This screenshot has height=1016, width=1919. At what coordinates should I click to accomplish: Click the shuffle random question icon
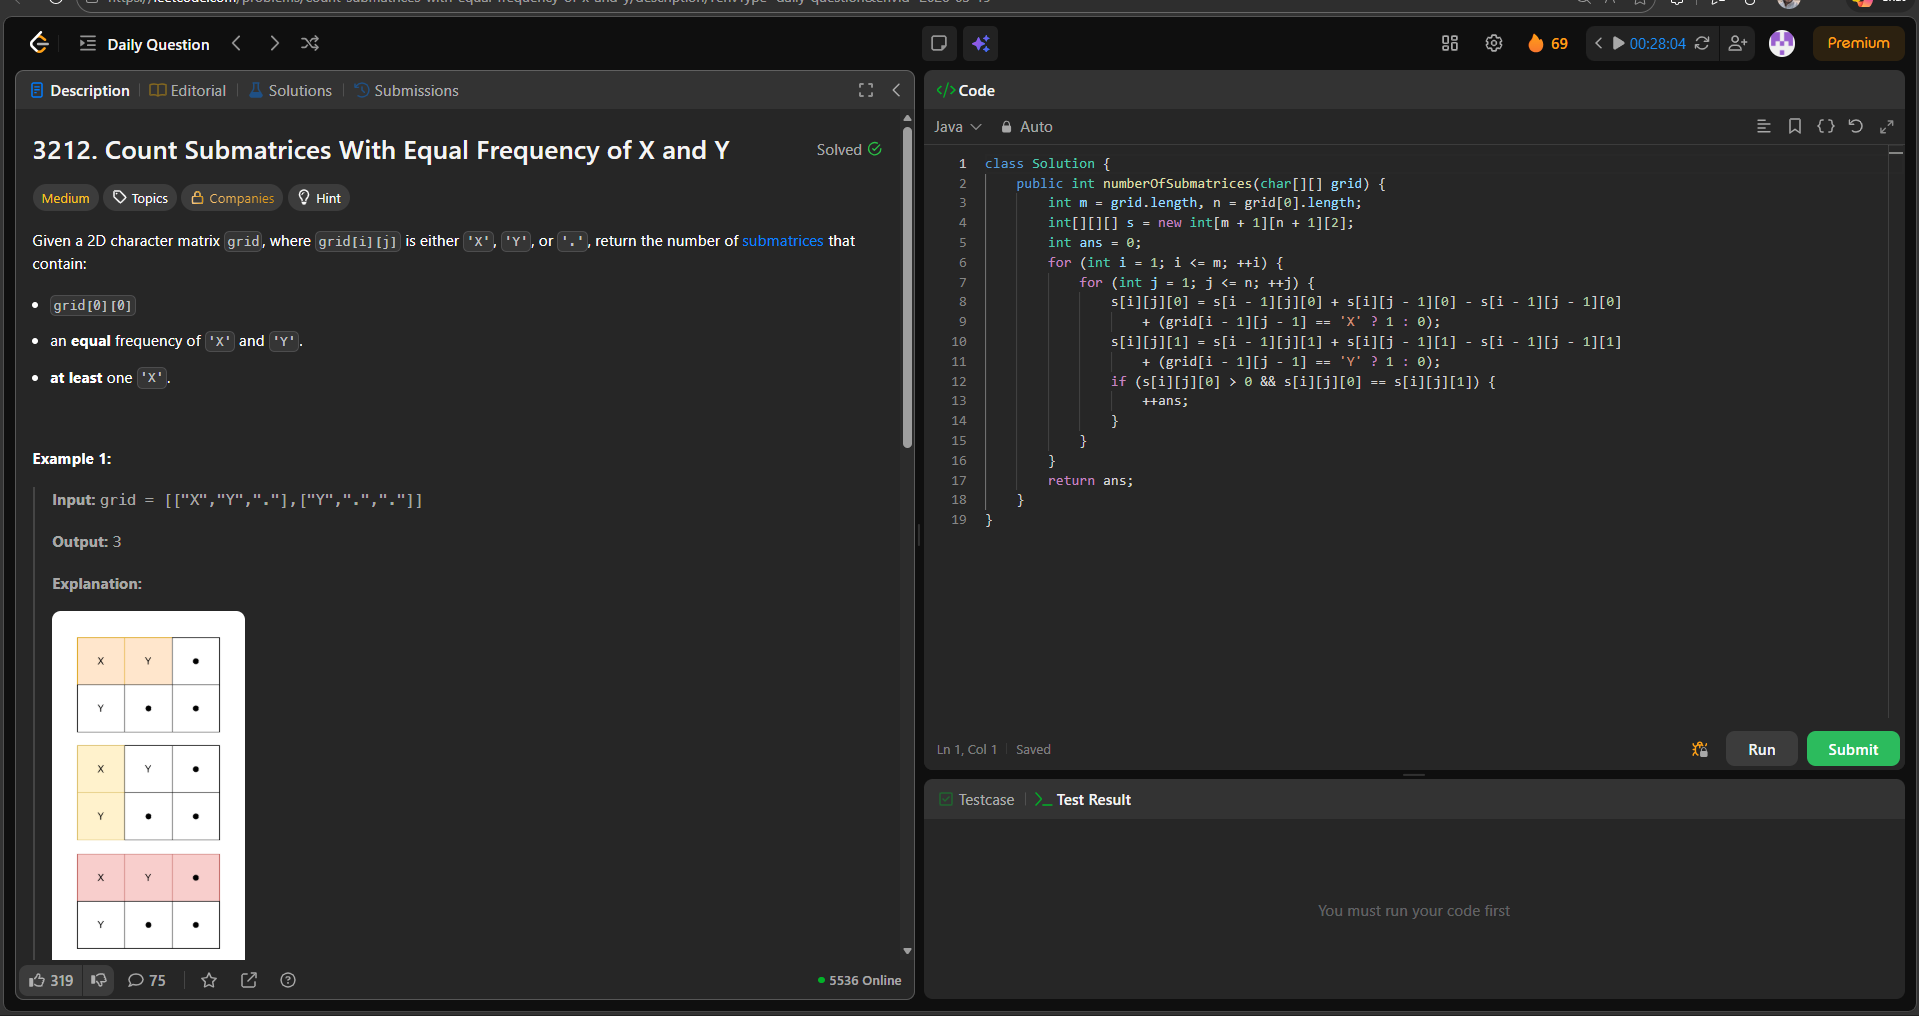(310, 43)
